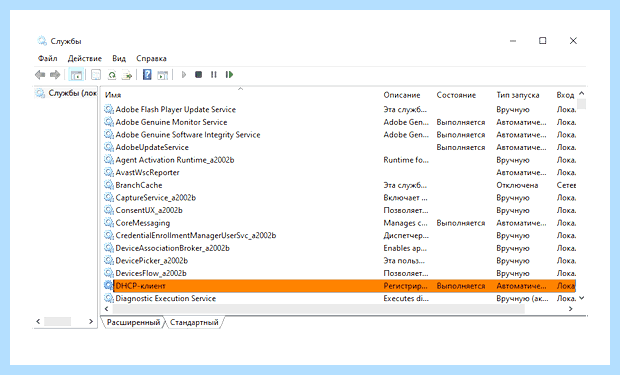Click Вручную (ак... startup type of Diagnostic Execution Service

coord(522,298)
